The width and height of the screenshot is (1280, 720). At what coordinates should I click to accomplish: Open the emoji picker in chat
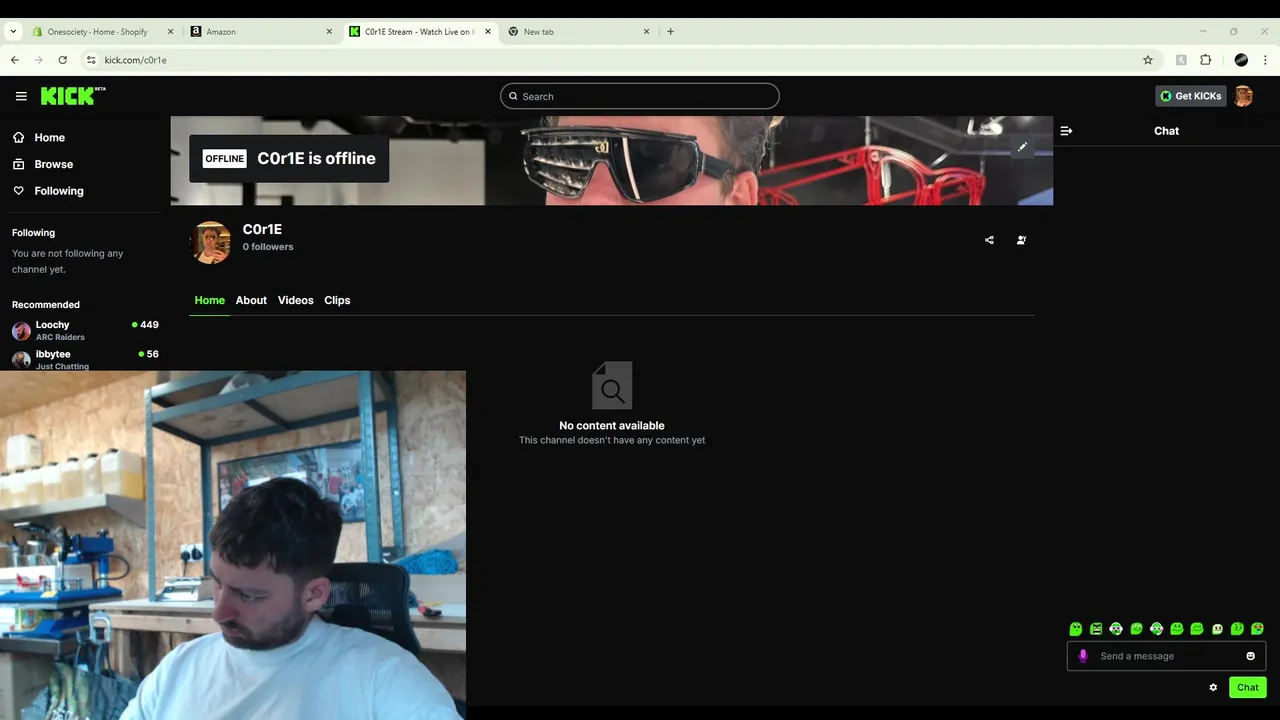1250,656
